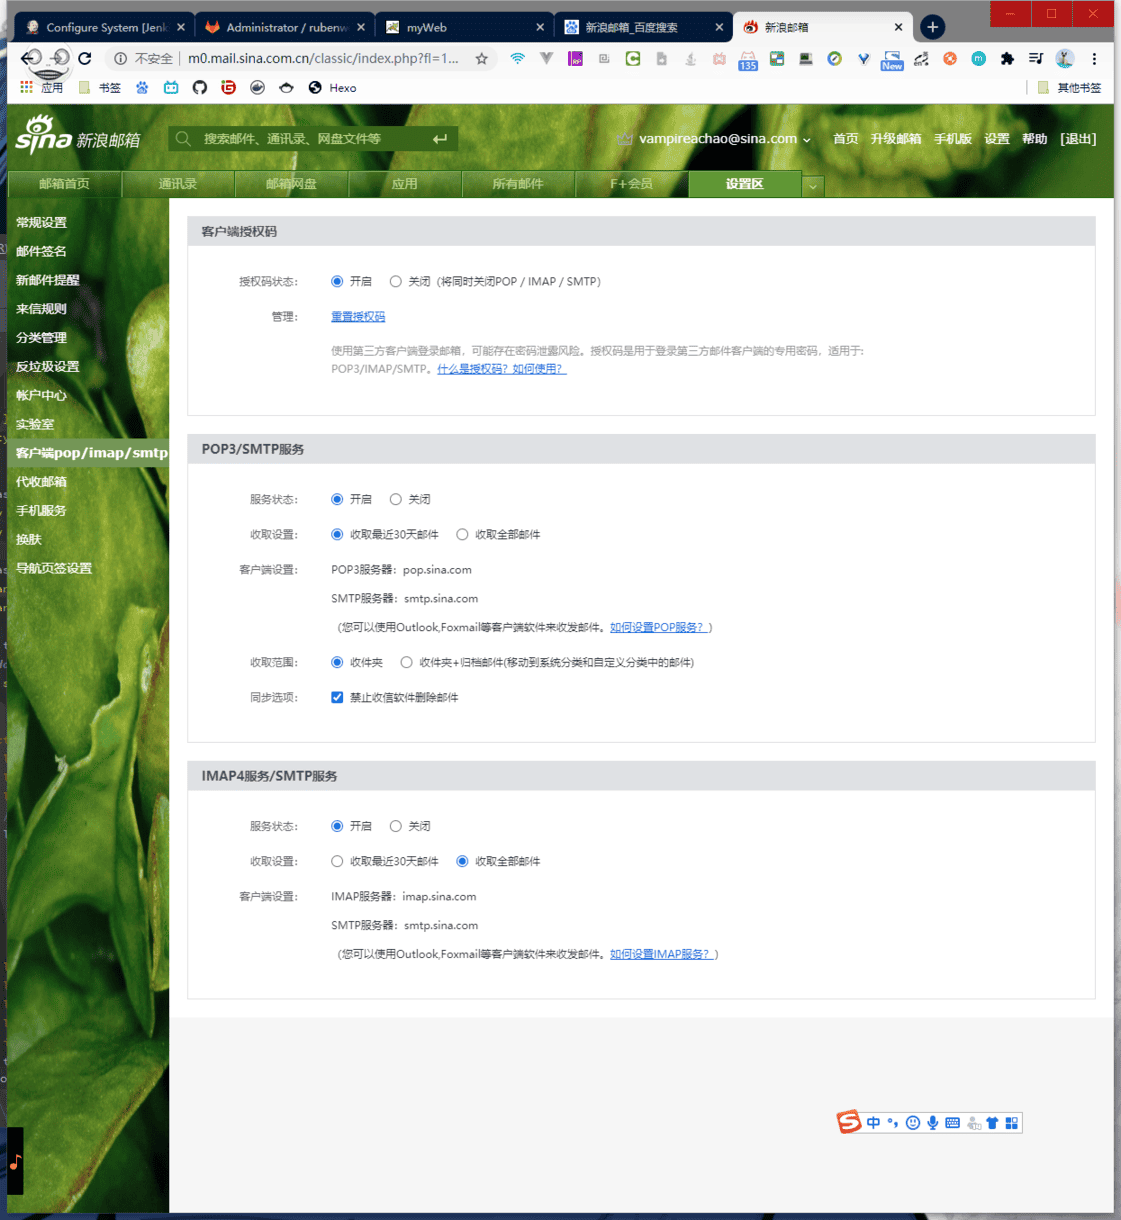Click the 重置授权码 link
1121x1220 pixels.
(358, 317)
